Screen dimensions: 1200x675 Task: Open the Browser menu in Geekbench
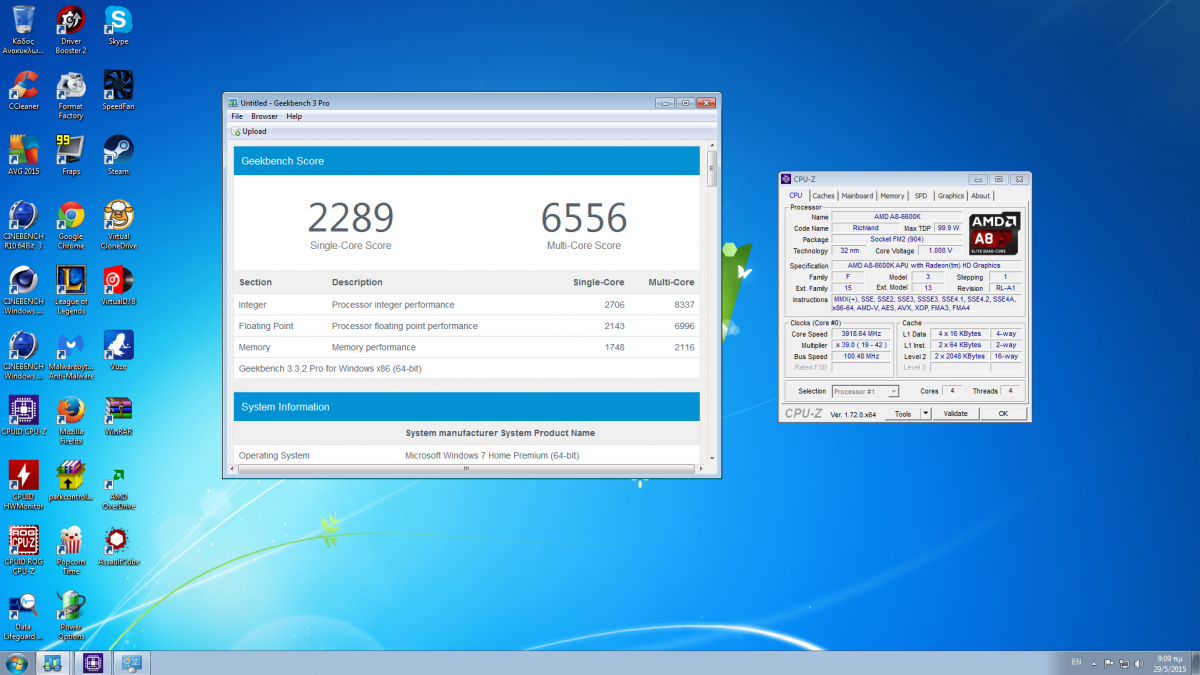pos(264,116)
